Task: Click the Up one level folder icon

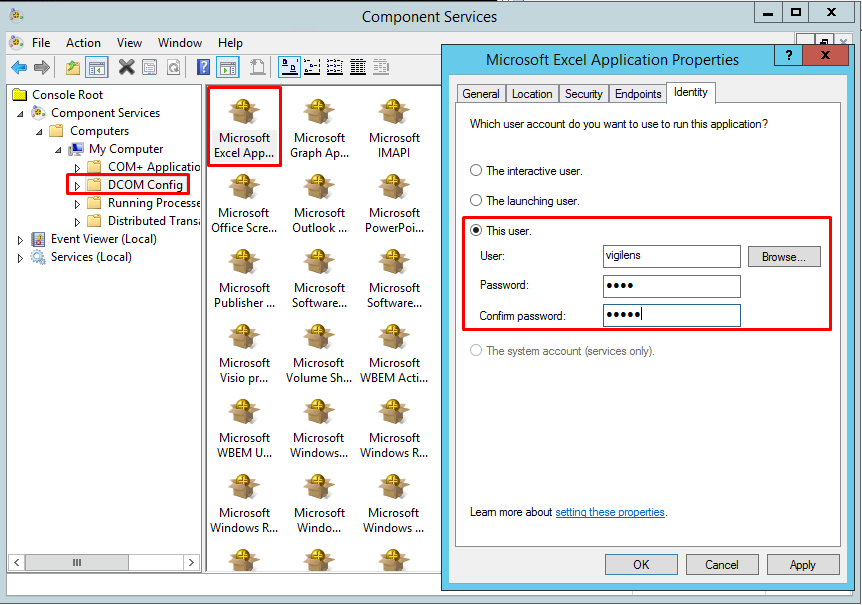Action: [73, 68]
